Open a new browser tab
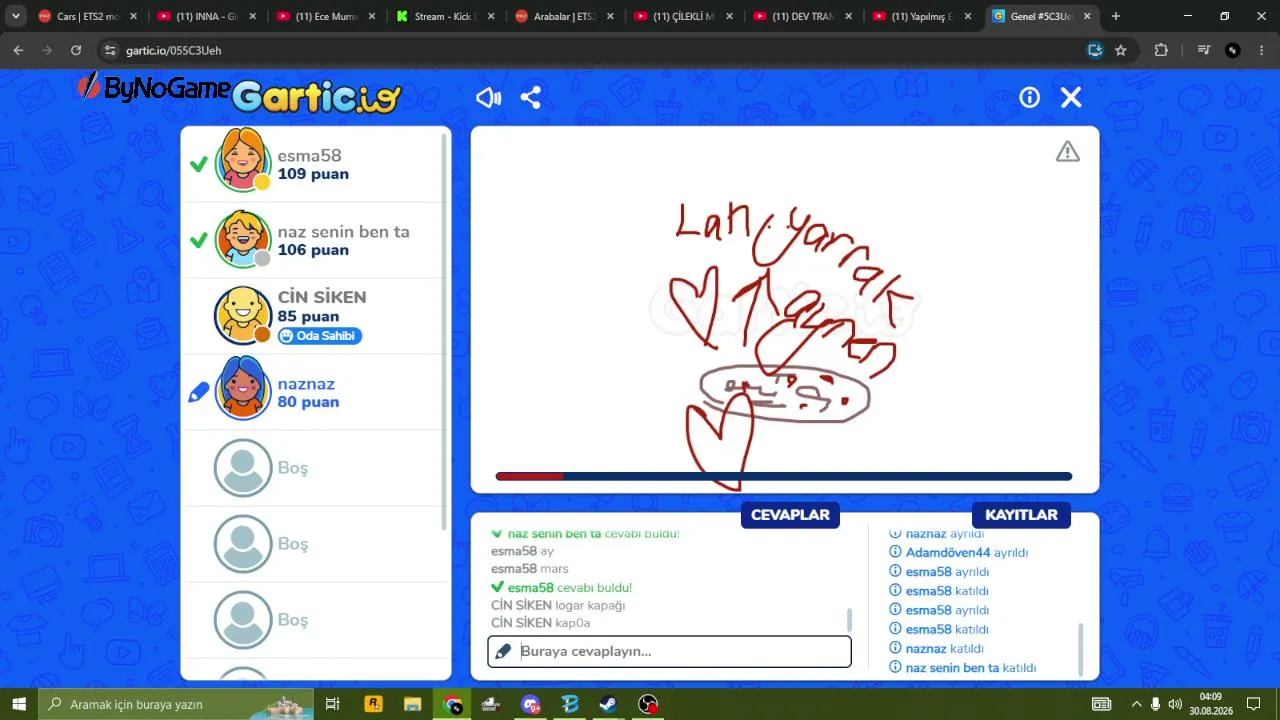Viewport: 1280px width, 720px height. [x=1116, y=16]
